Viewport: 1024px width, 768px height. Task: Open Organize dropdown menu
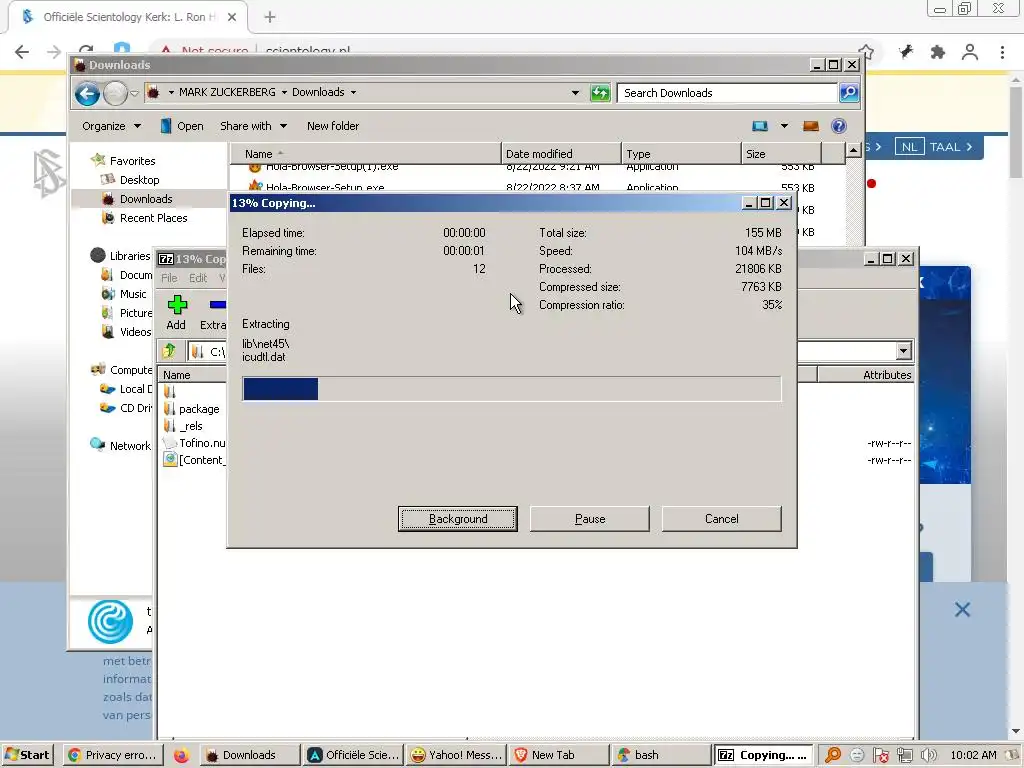[111, 126]
